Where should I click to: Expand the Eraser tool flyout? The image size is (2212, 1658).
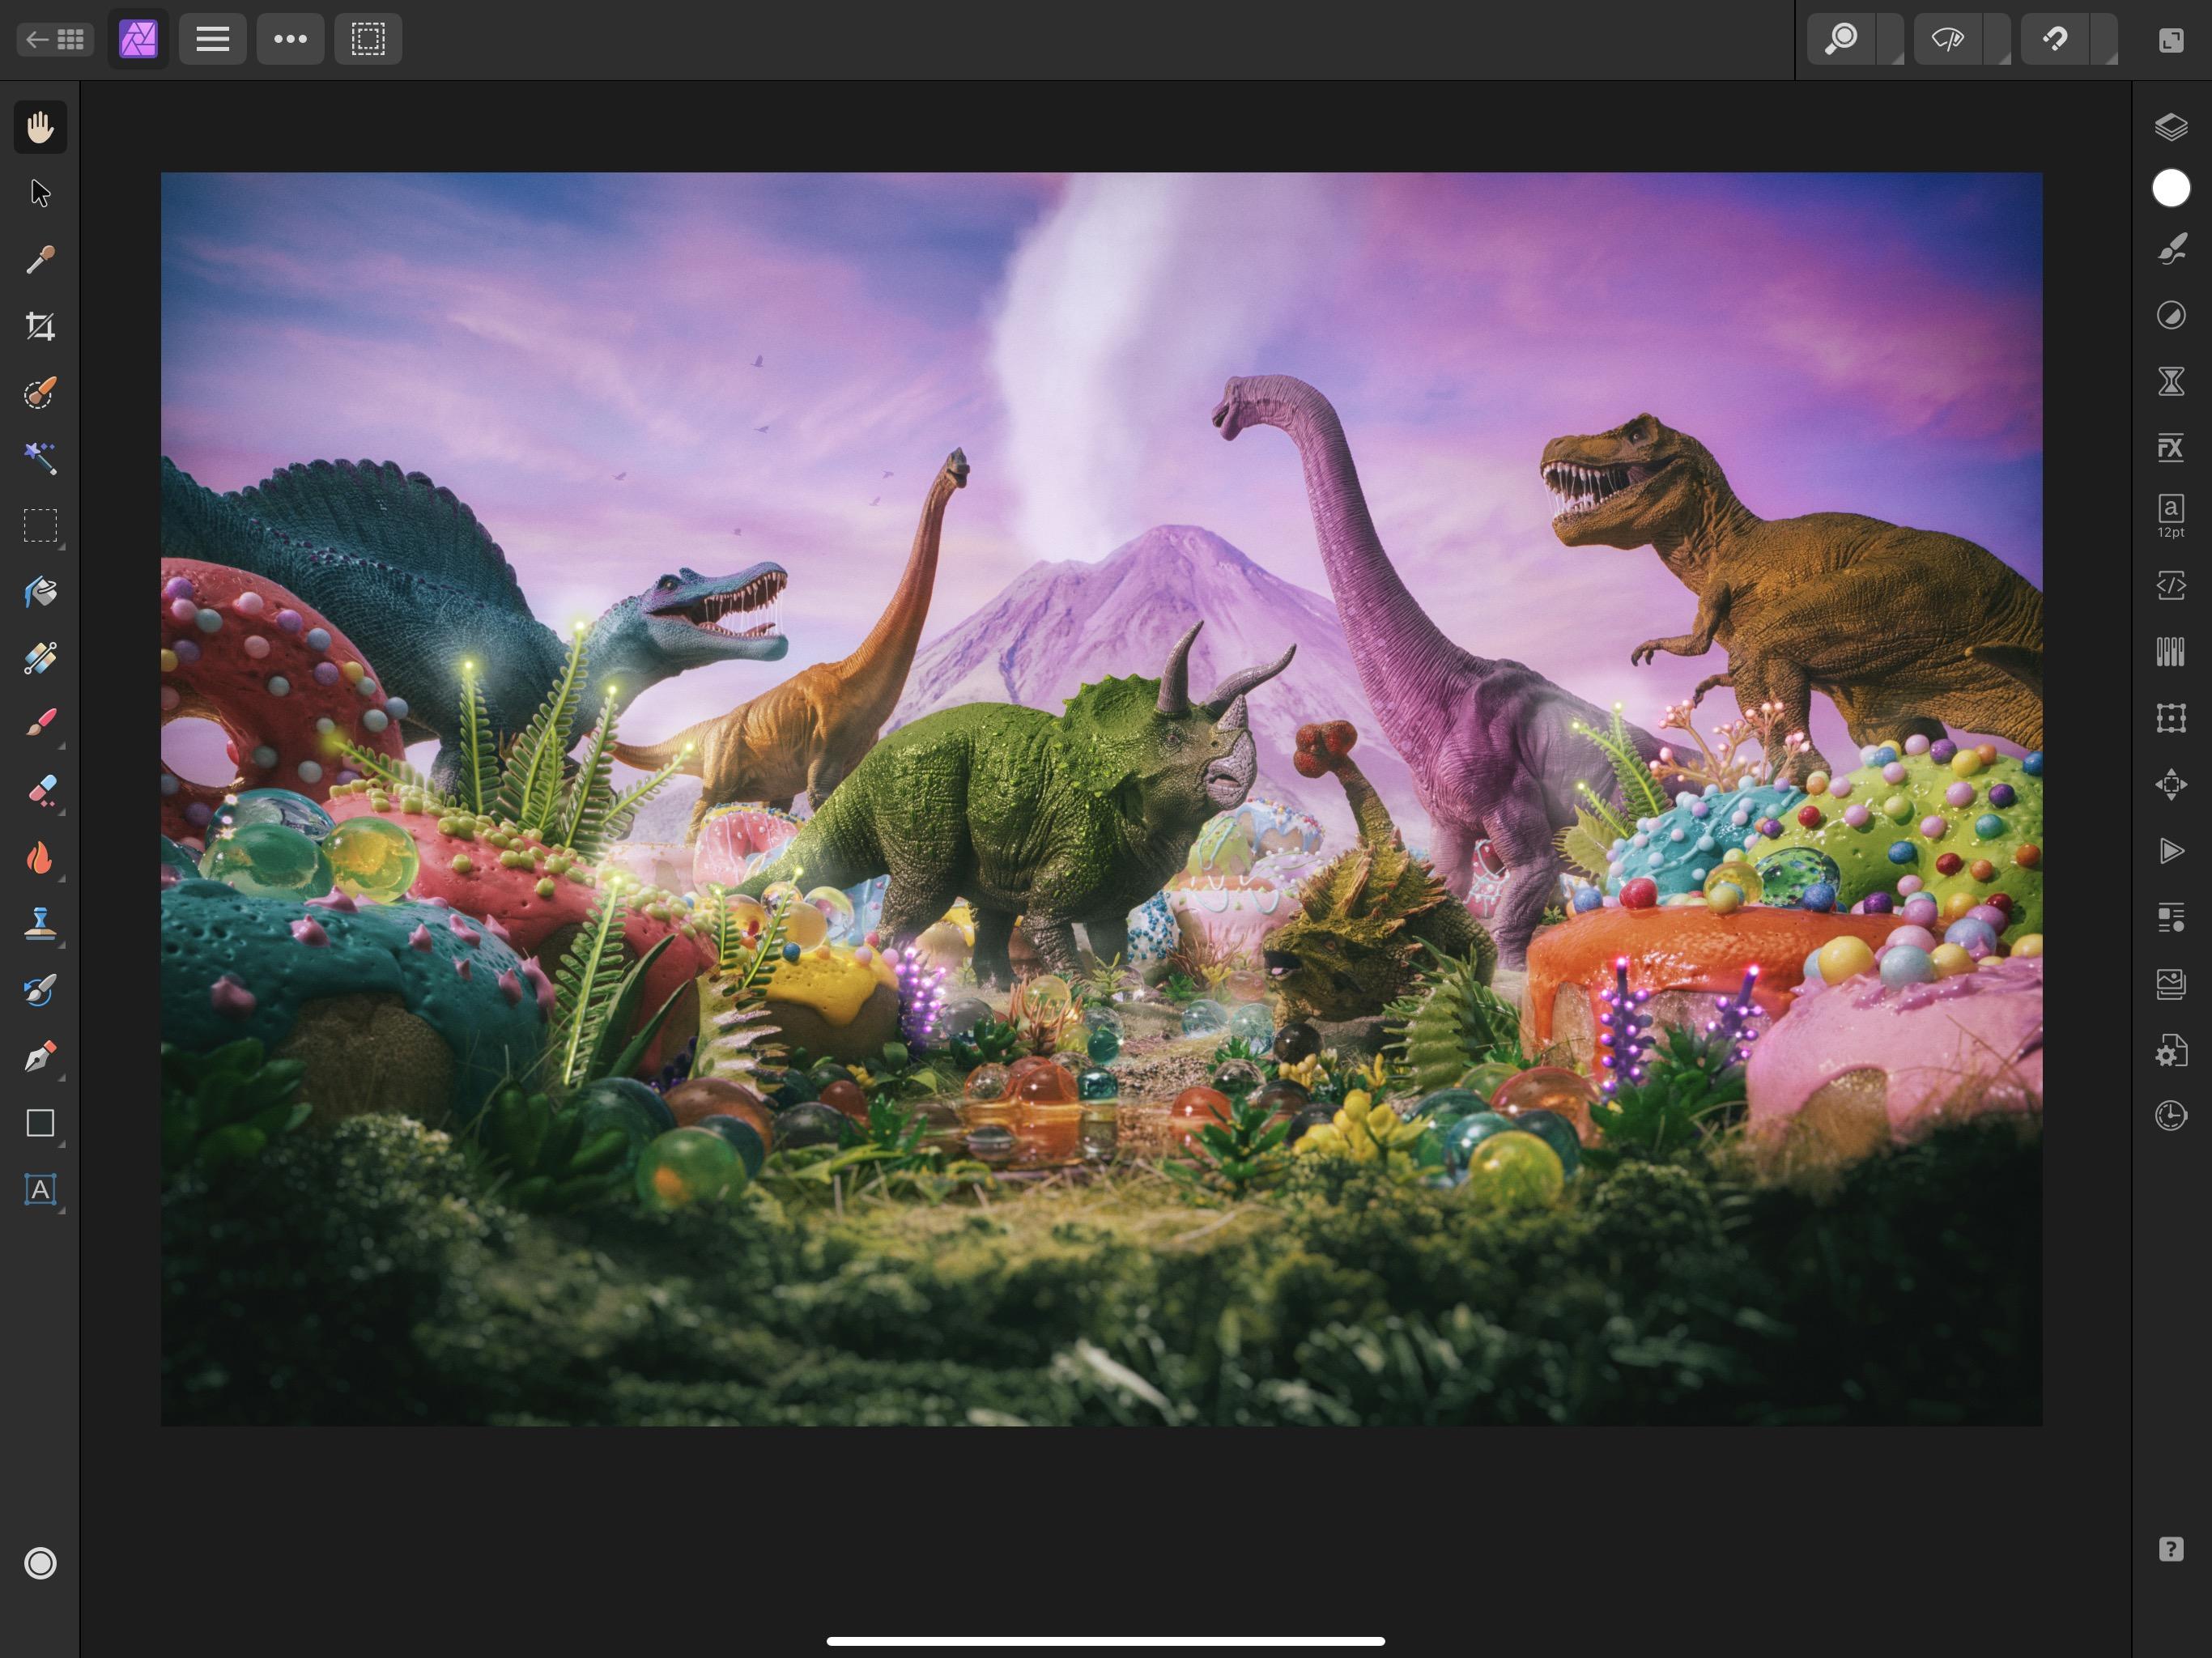coord(62,810)
